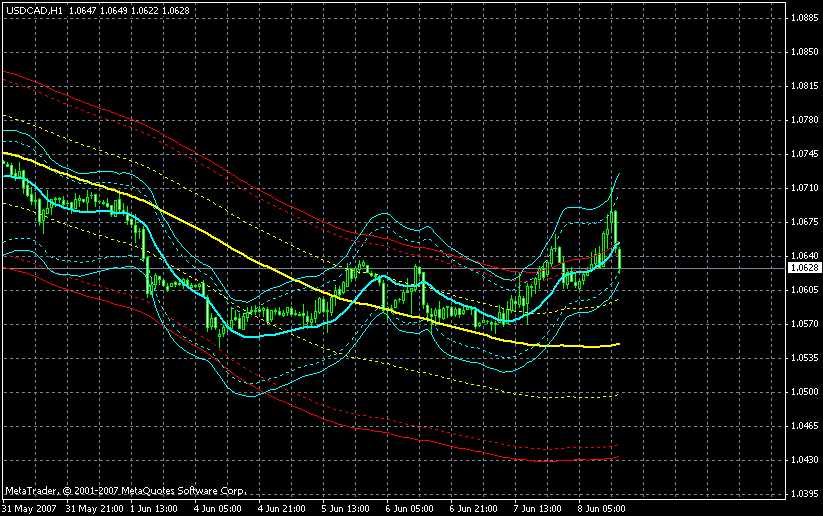Click the 1.0640 price axis label
Viewport: 823px width, 516px height.
[x=804, y=256]
